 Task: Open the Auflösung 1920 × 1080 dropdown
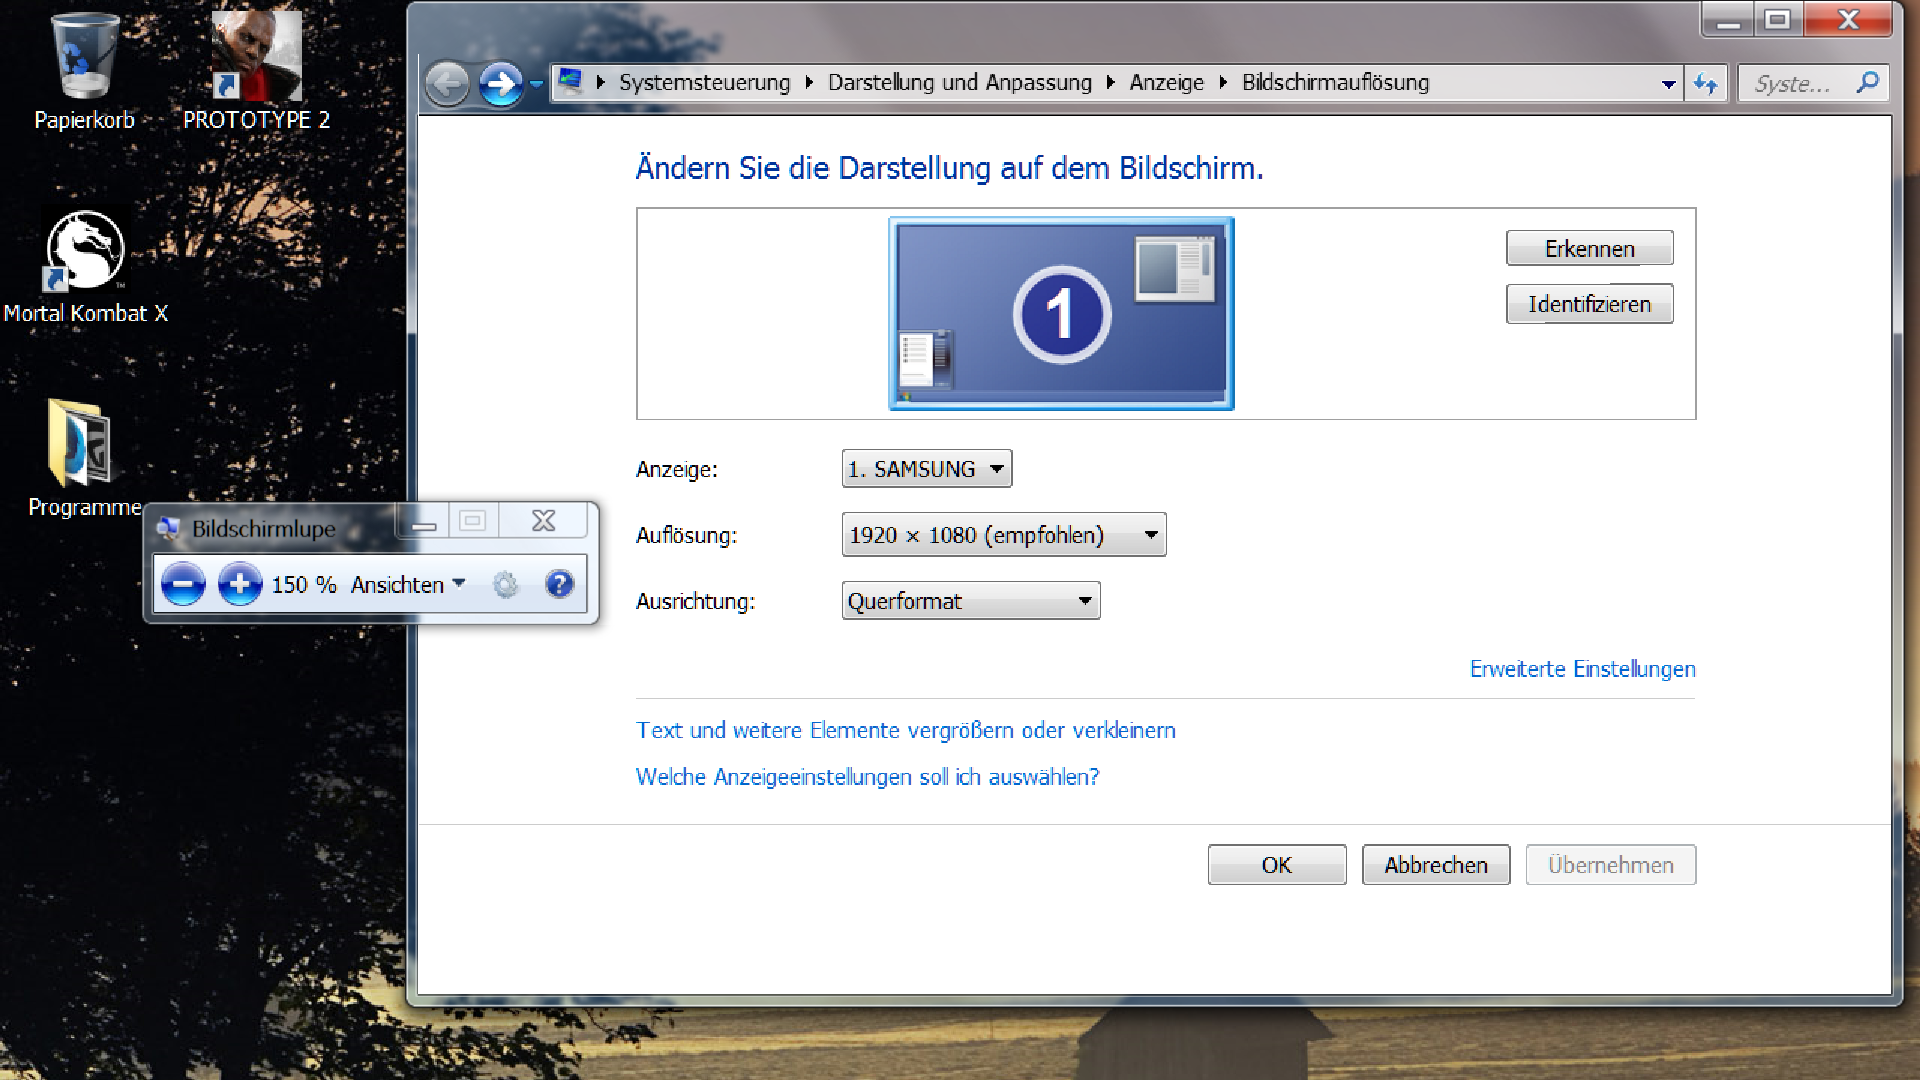coord(1003,535)
